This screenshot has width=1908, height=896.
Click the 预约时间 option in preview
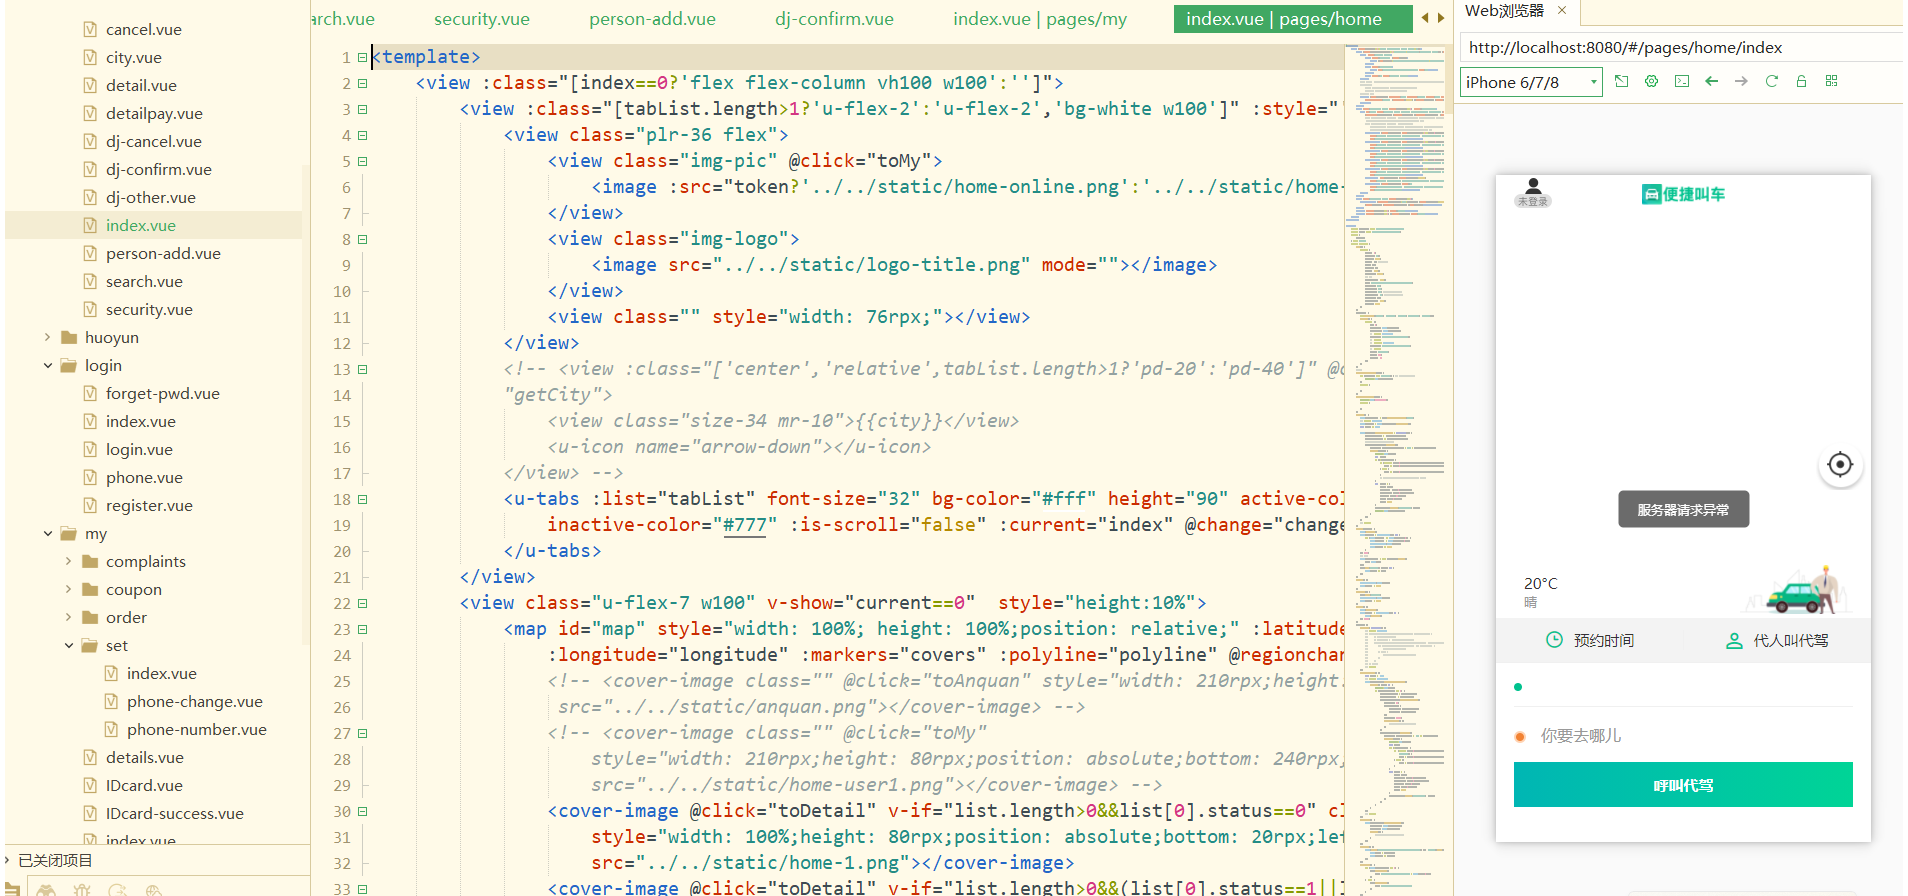pos(1590,641)
